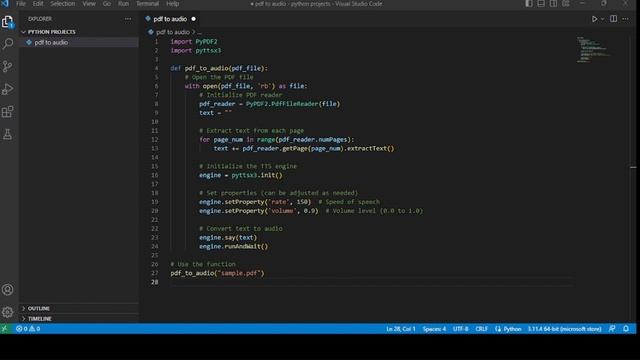
Task: Open the Extensions view
Action: click(x=7, y=111)
